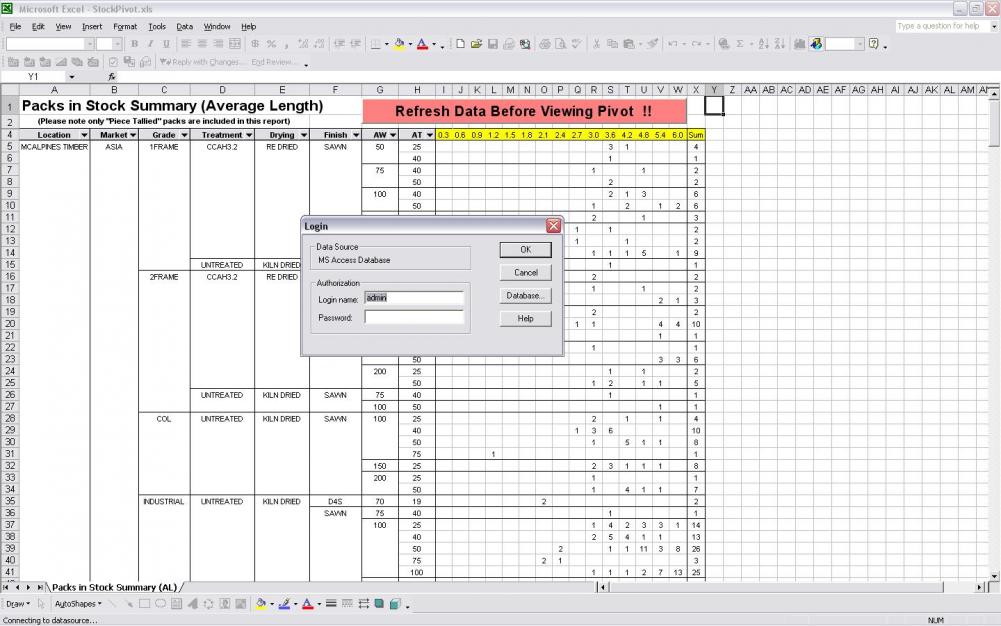Screen dimensions: 1001x626
Task: Open the Format menu
Action: point(125,26)
